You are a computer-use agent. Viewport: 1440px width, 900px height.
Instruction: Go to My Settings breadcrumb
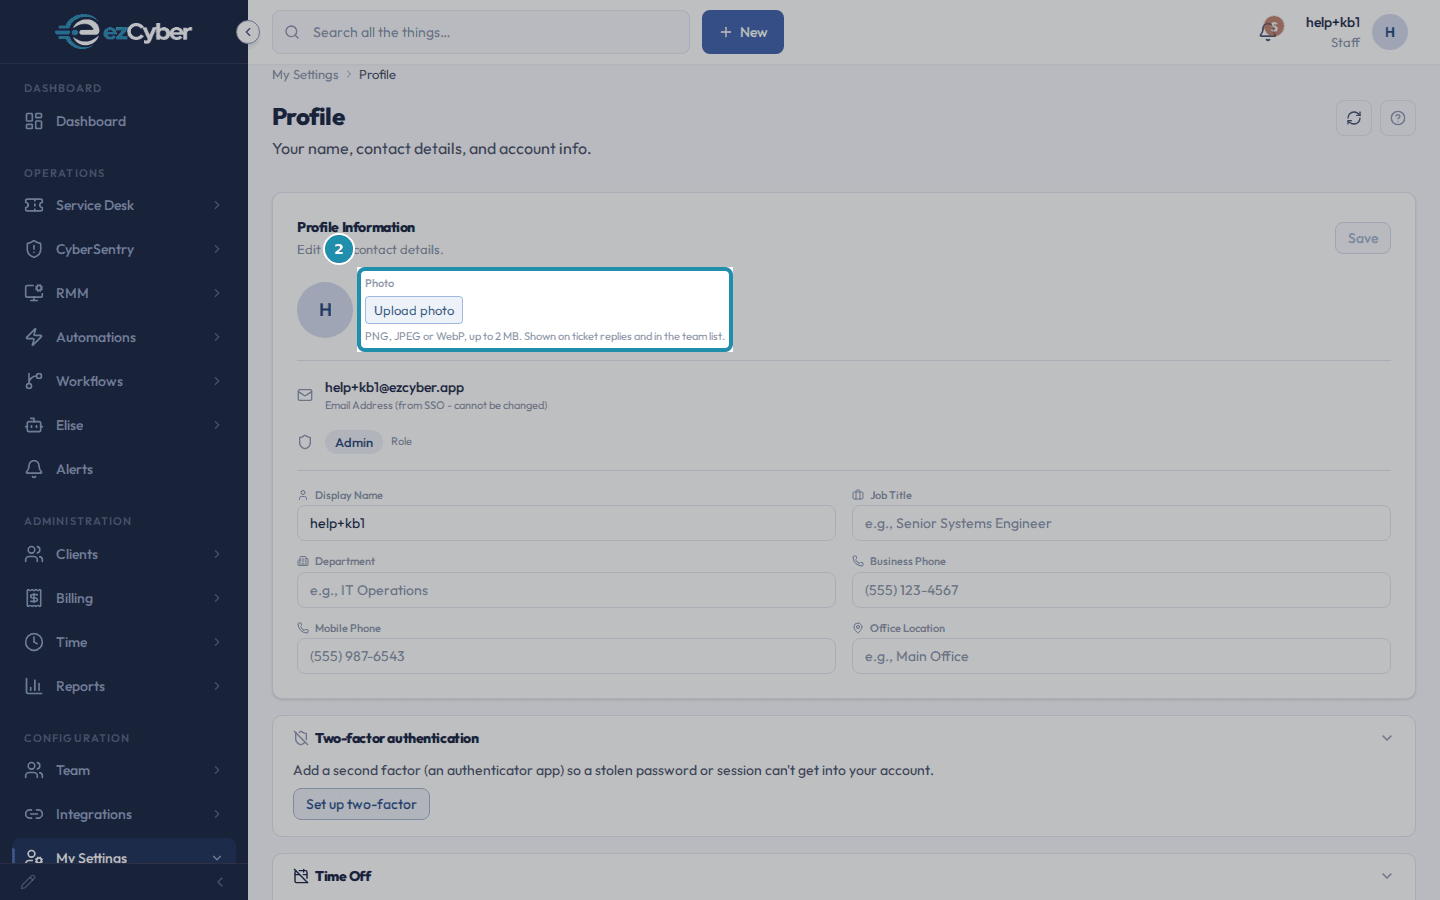click(x=305, y=75)
